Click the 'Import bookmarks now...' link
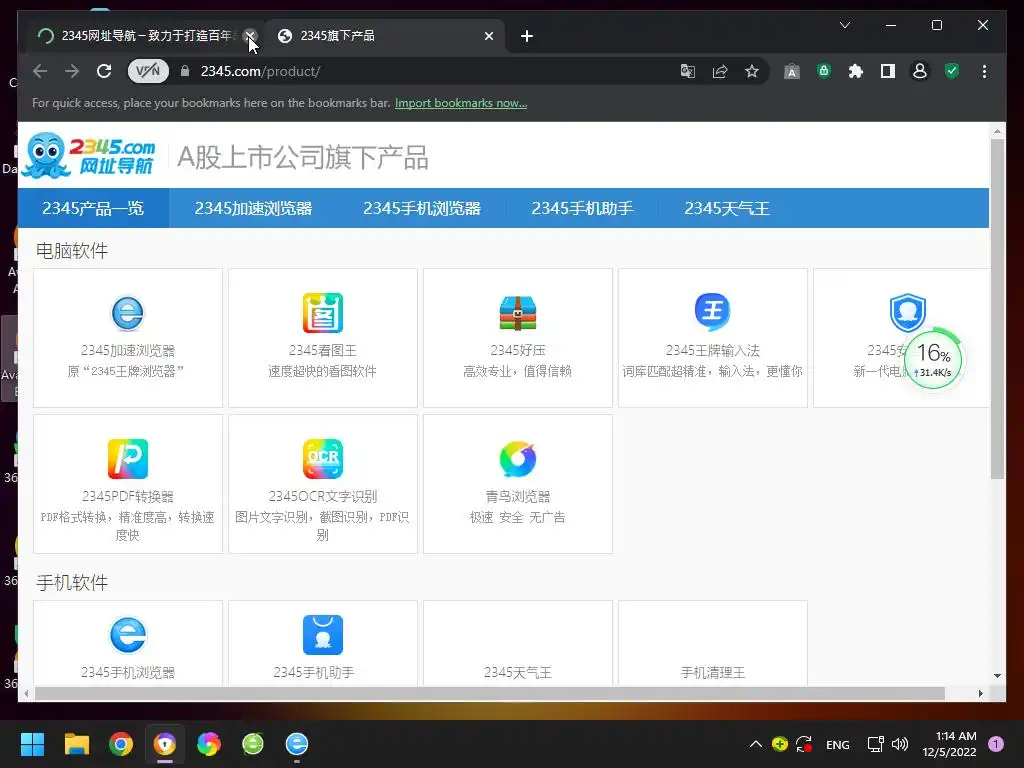The height and width of the screenshot is (768, 1024). click(x=461, y=103)
